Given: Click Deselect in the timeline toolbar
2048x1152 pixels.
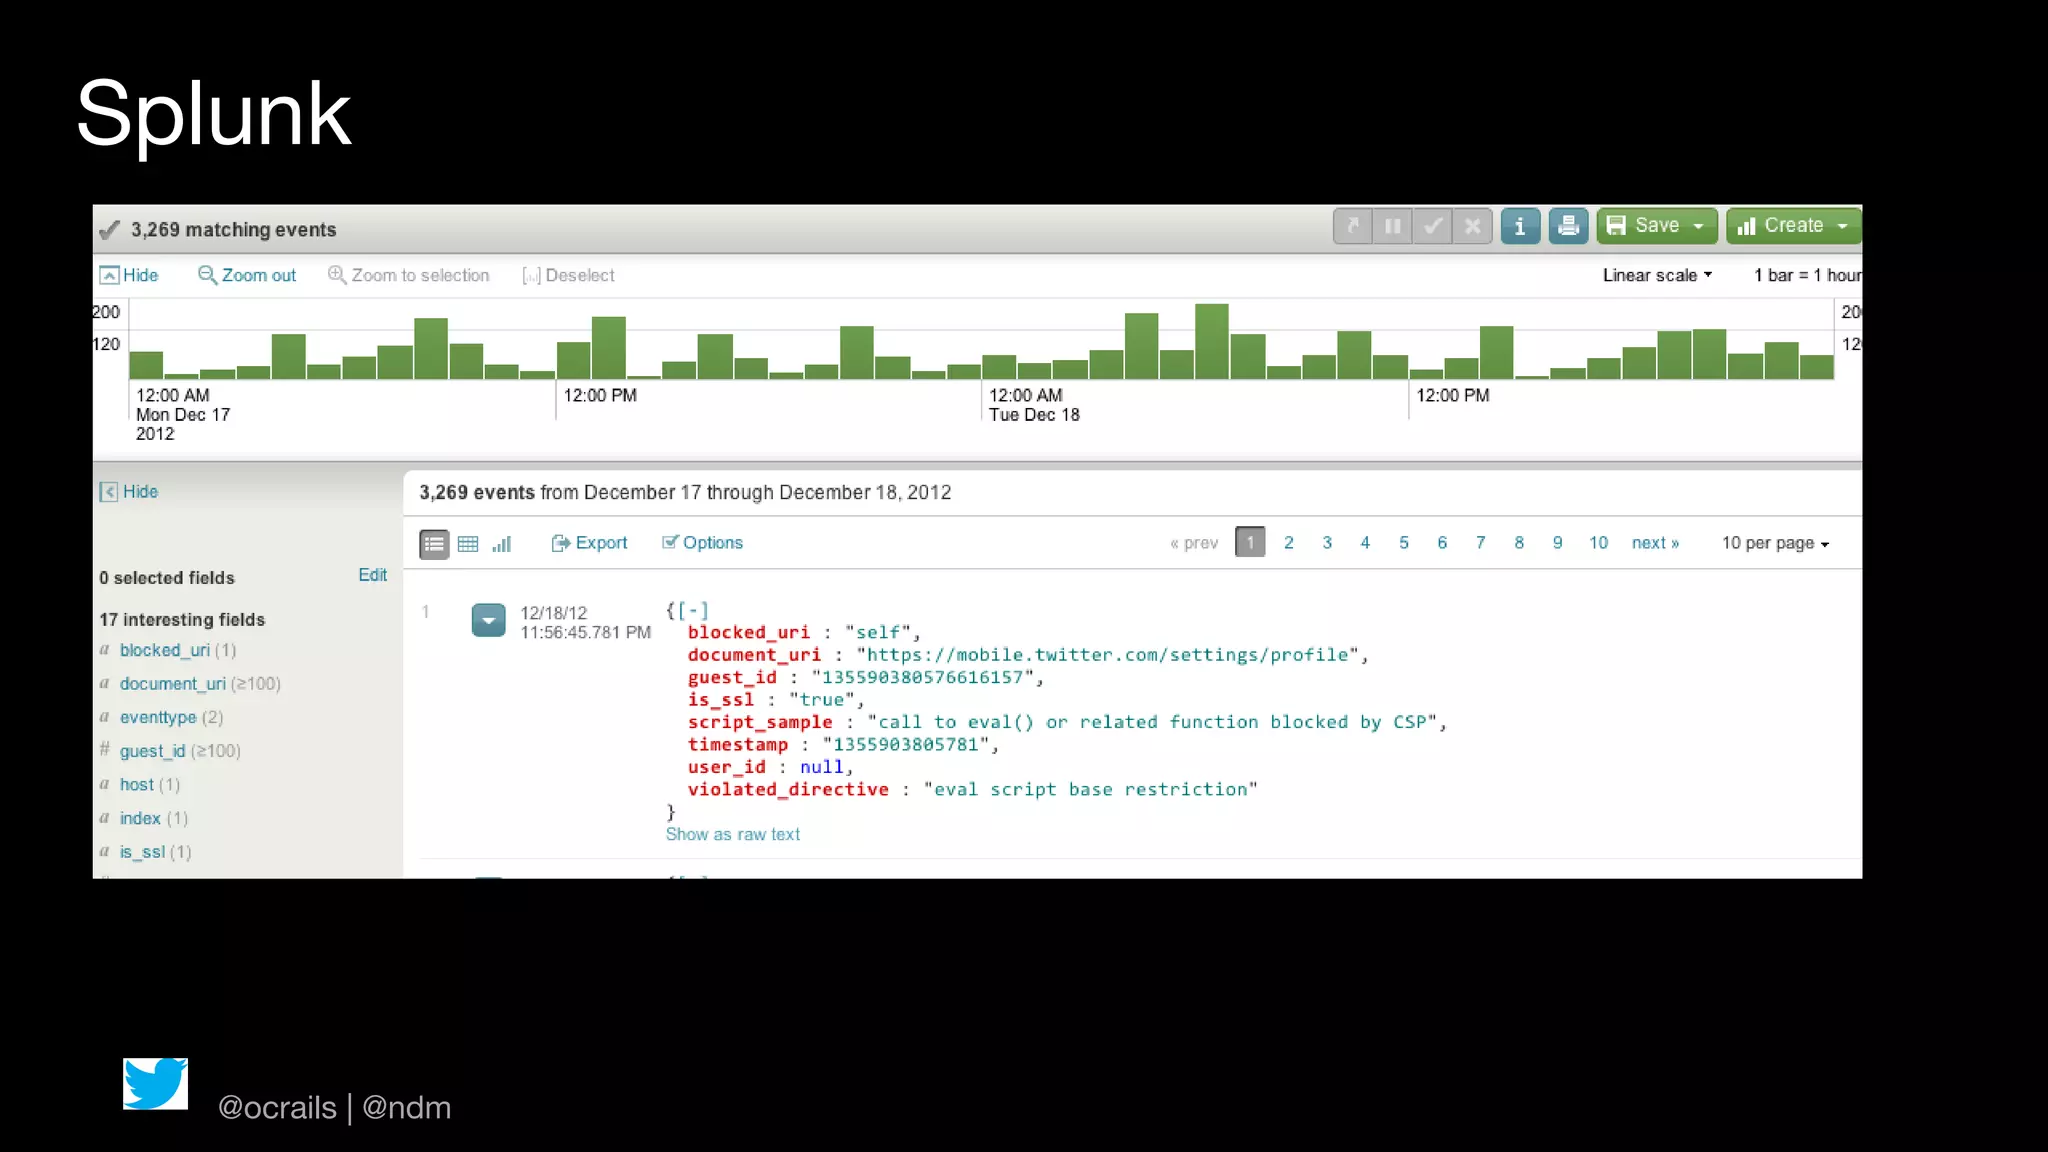Looking at the screenshot, I should 568,275.
